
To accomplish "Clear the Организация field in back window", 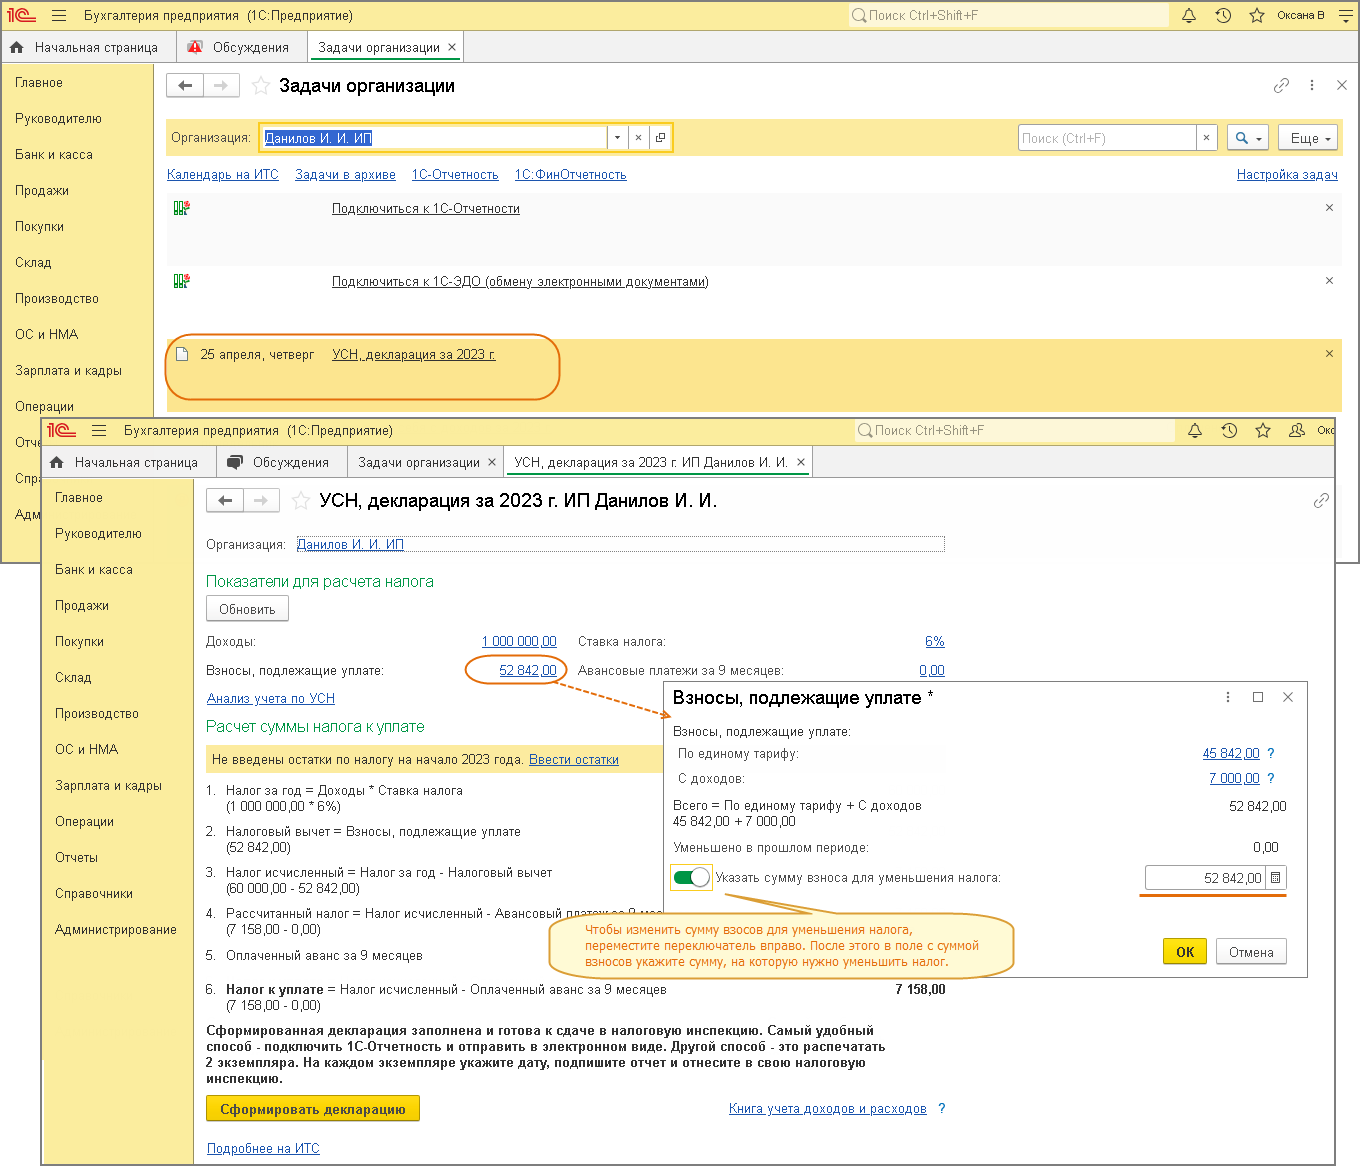I will 638,138.
